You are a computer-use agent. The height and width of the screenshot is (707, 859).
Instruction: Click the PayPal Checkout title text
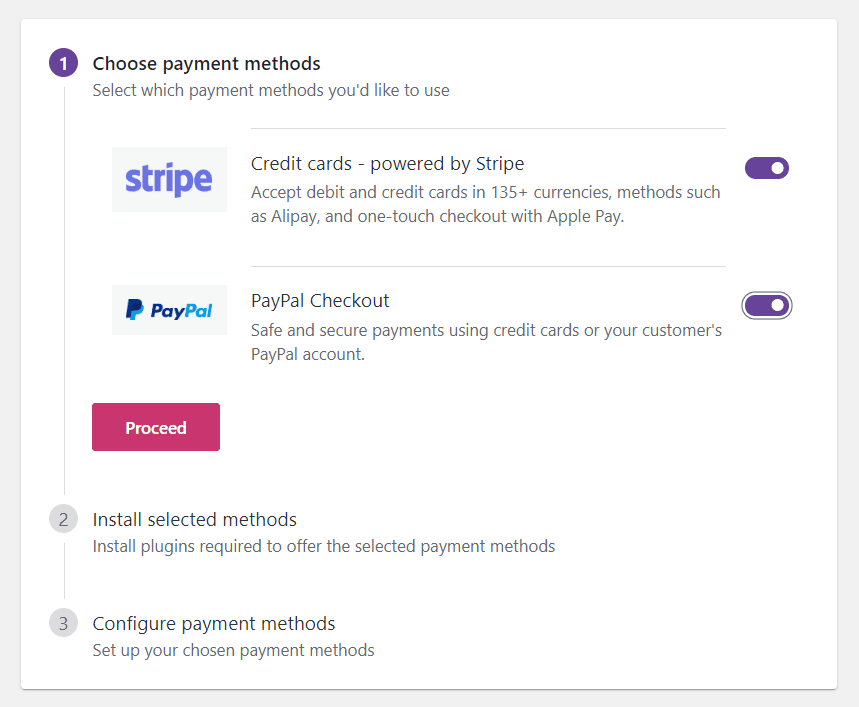click(320, 301)
